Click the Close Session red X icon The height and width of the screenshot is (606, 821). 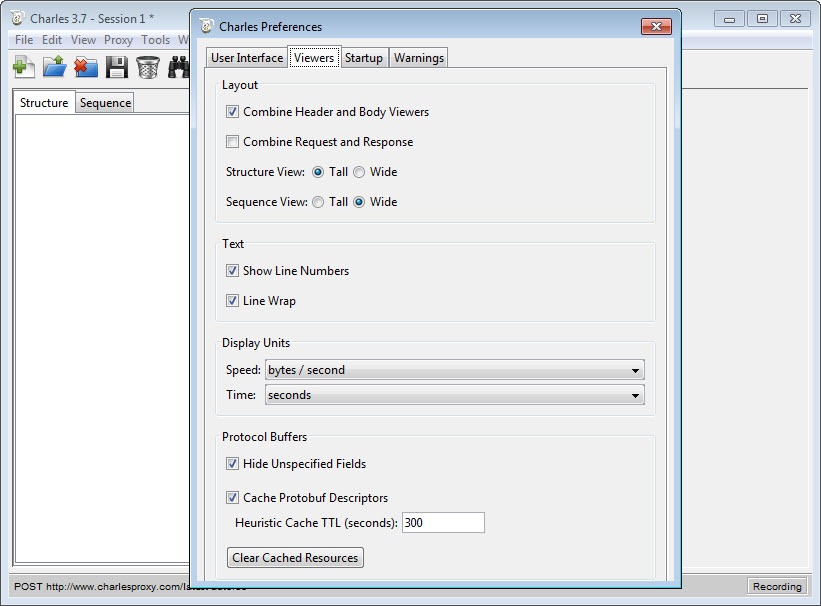(x=86, y=67)
